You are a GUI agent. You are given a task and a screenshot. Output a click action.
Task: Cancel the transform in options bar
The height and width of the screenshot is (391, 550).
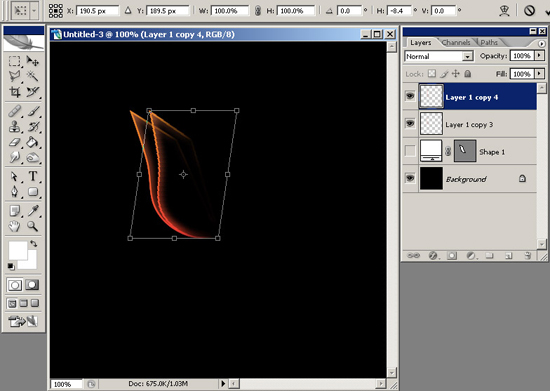pyautogui.click(x=529, y=11)
